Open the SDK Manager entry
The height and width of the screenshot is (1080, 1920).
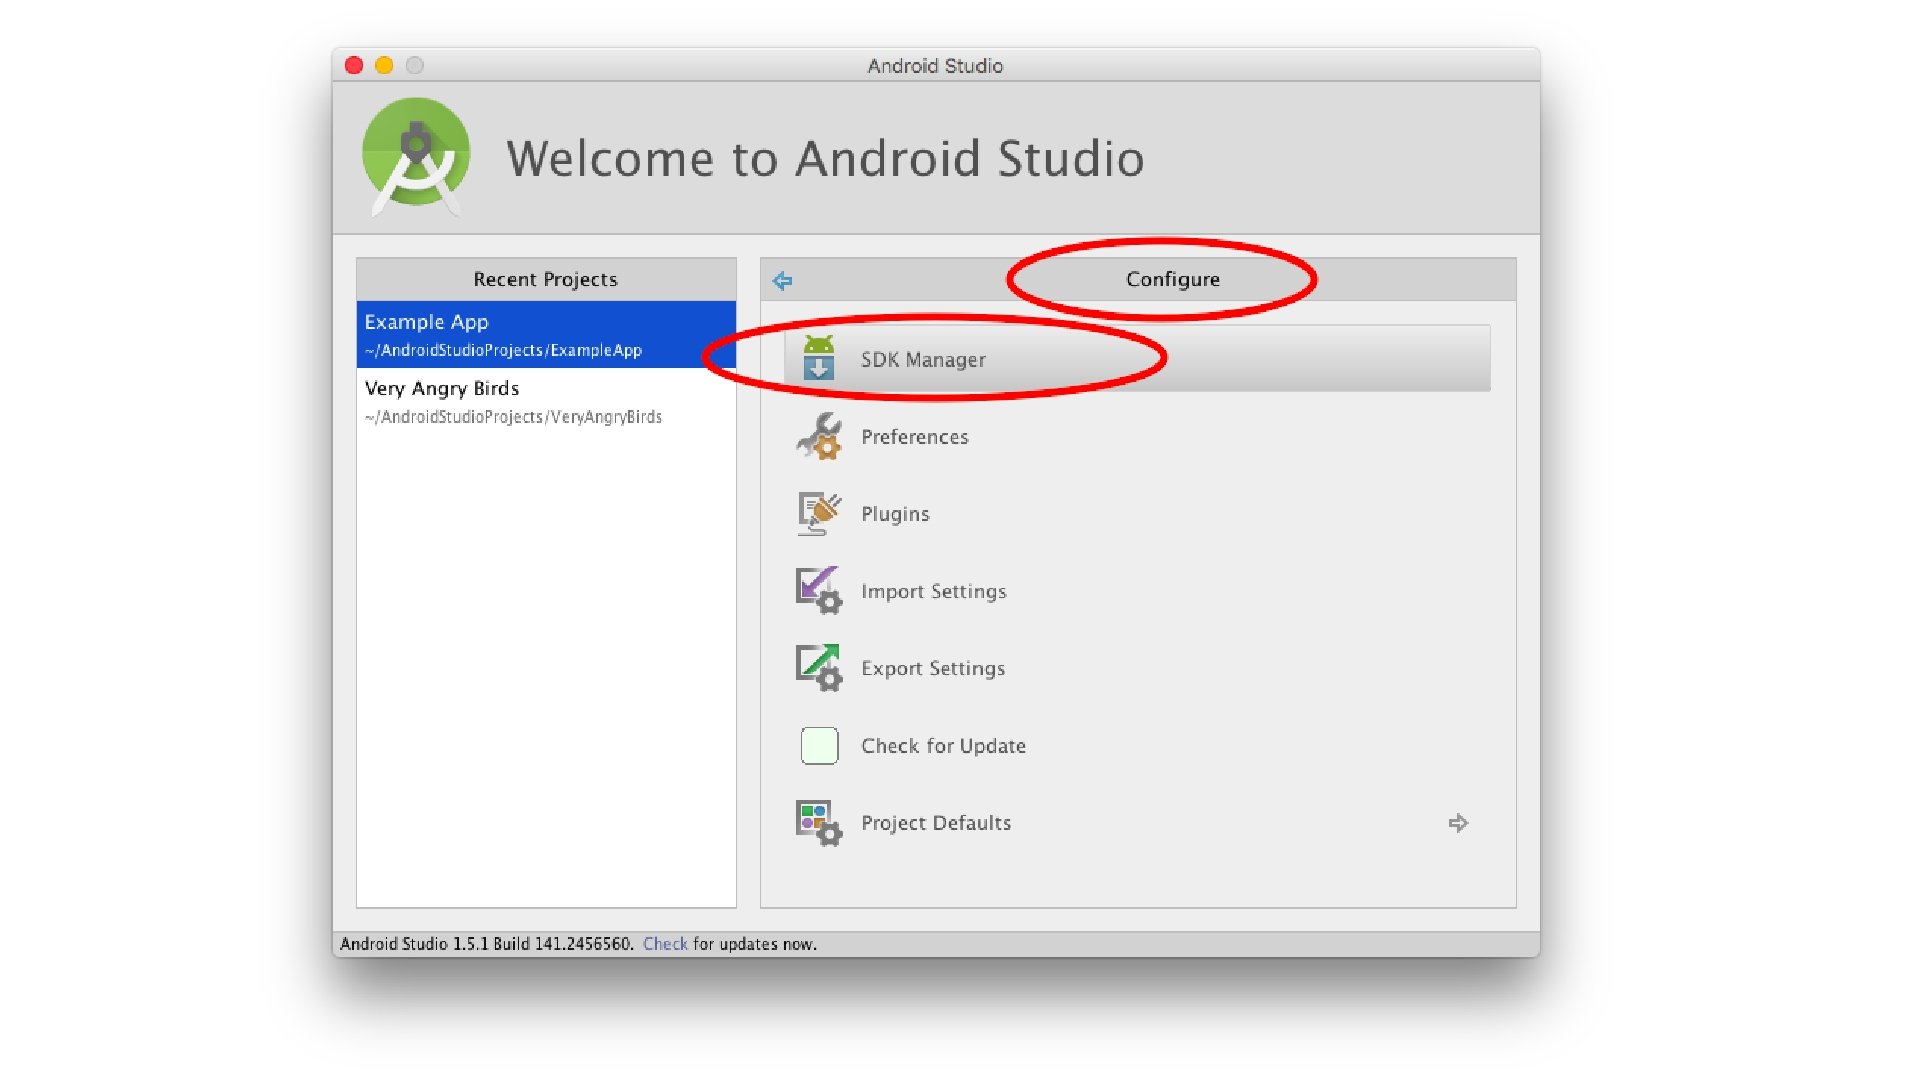coord(923,360)
